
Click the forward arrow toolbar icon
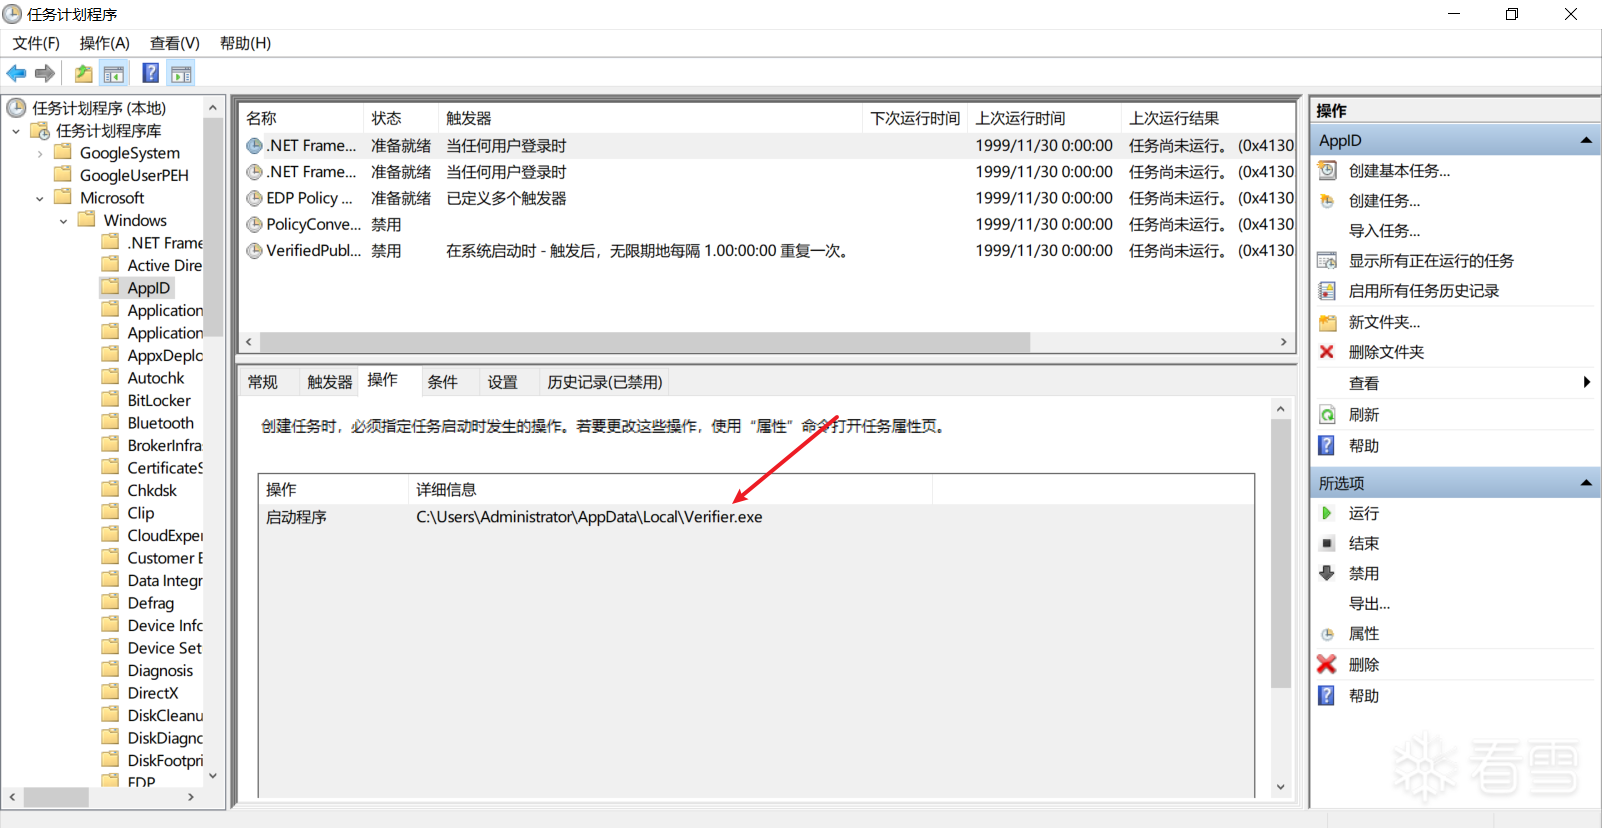[x=45, y=73]
